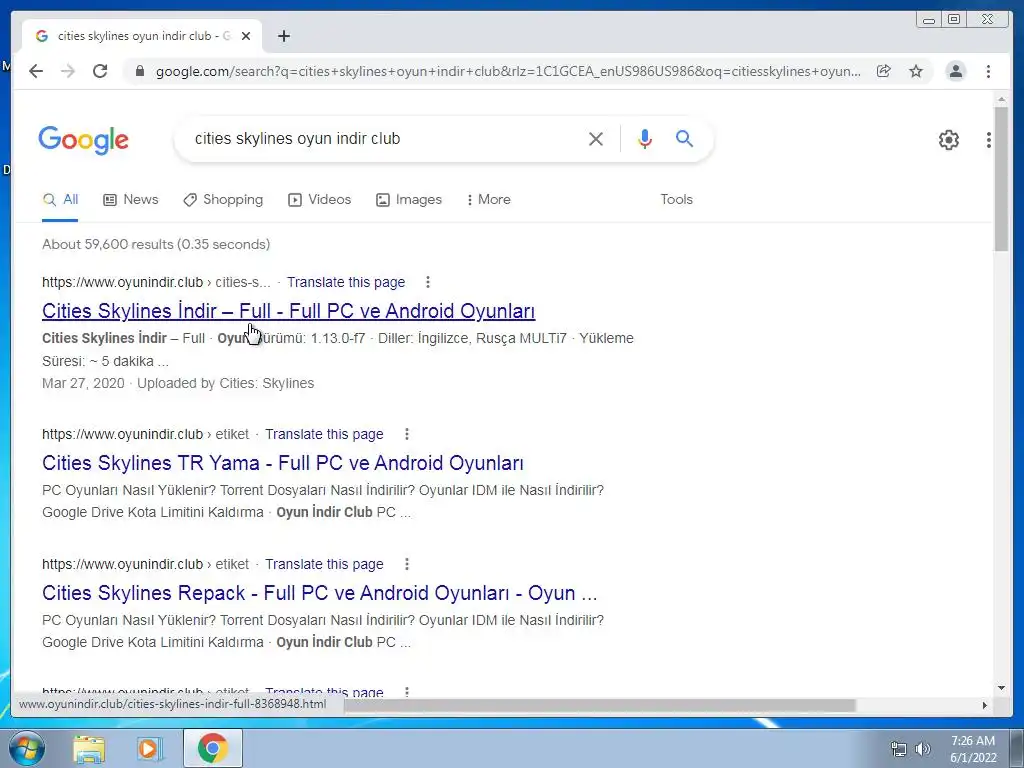Screen dimensions: 1024x768
Task: Open options for Cities Skylines İndir result
Action: [x=428, y=282]
